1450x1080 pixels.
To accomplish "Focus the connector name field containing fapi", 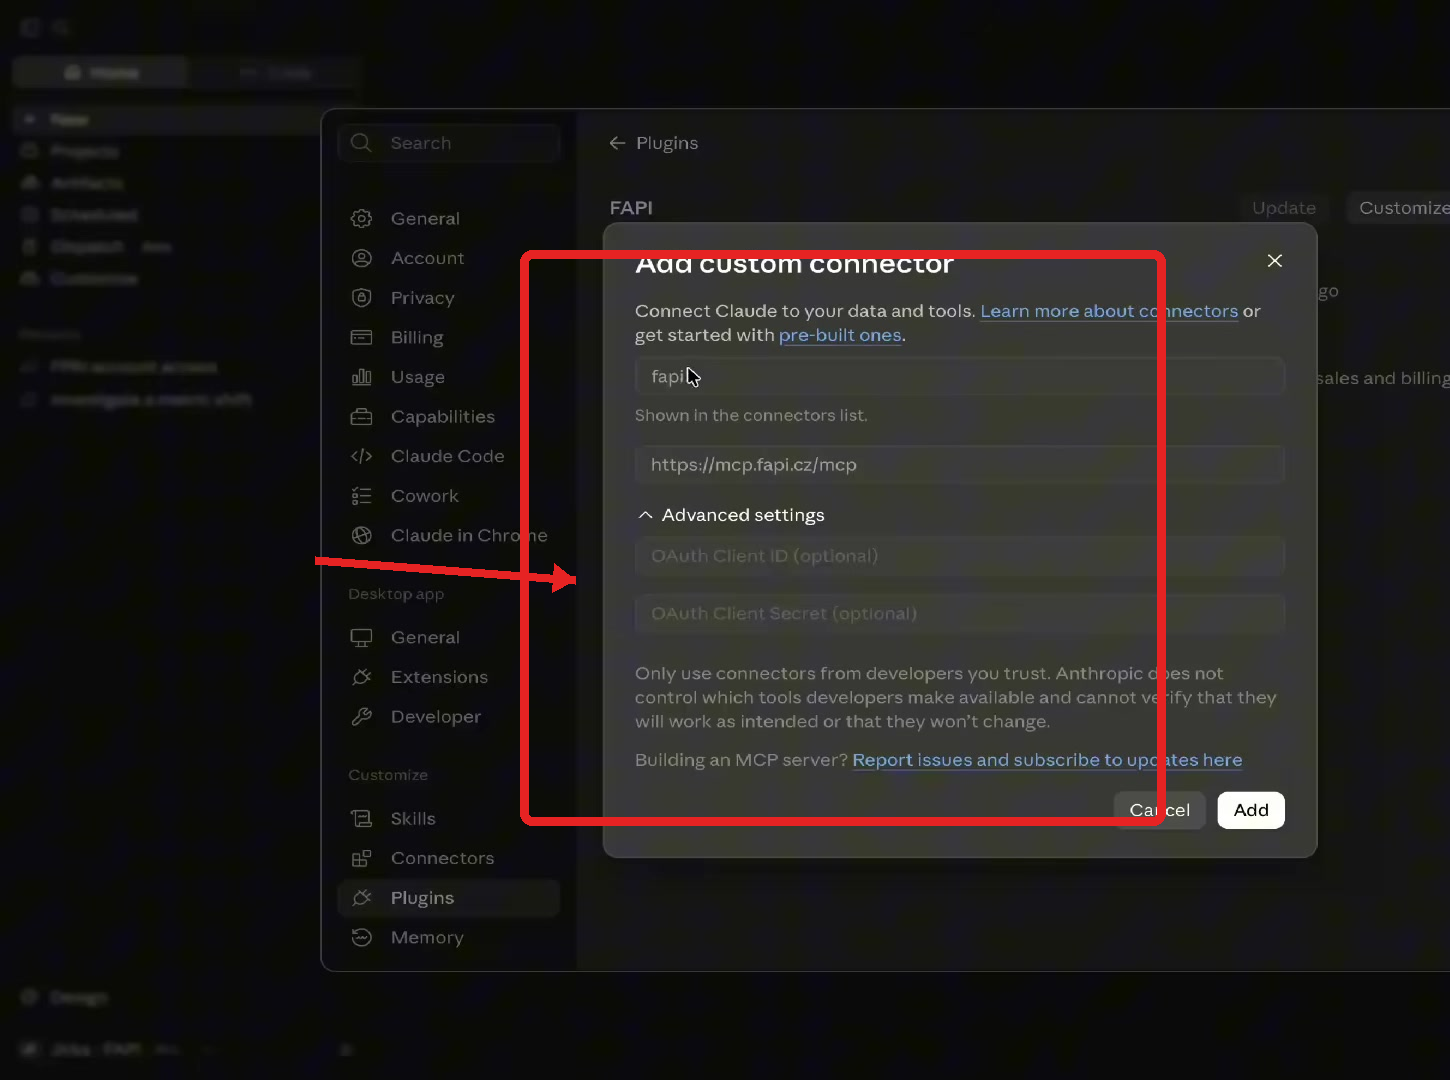I will [x=960, y=376].
